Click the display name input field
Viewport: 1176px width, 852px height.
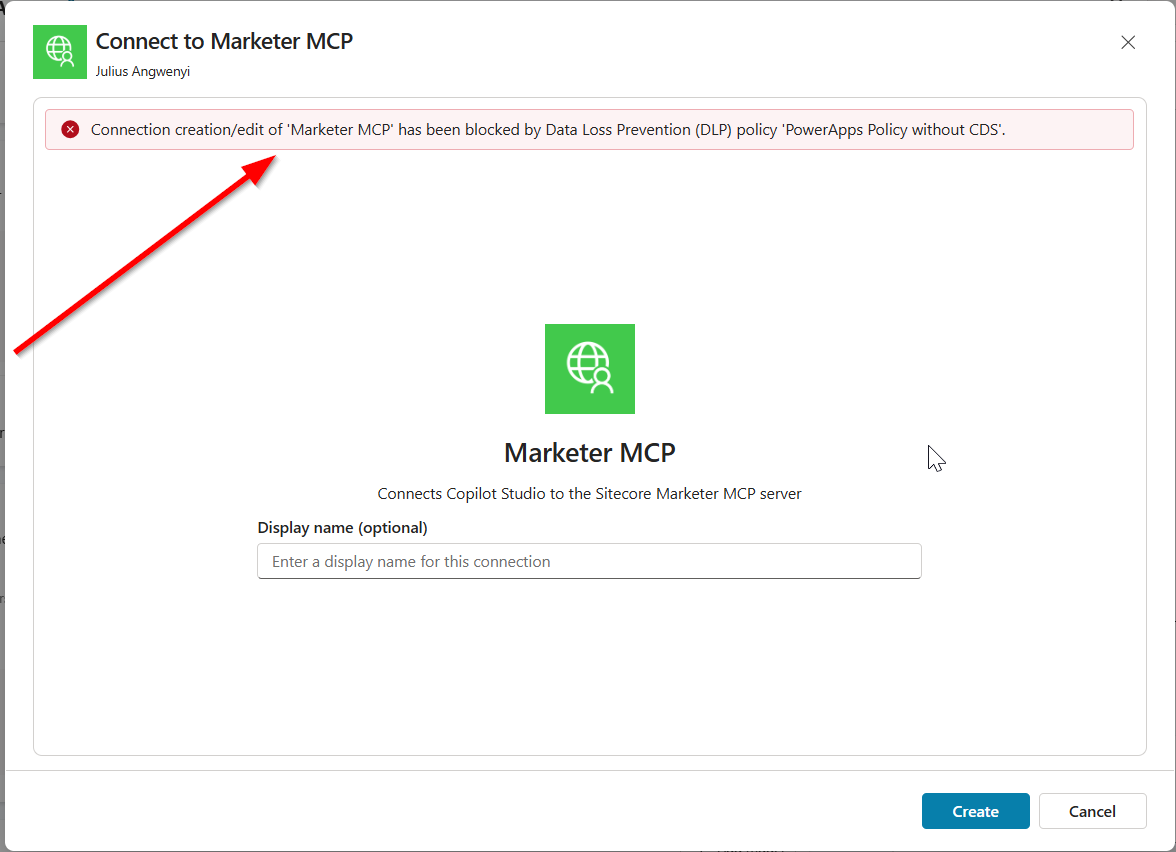coord(589,561)
